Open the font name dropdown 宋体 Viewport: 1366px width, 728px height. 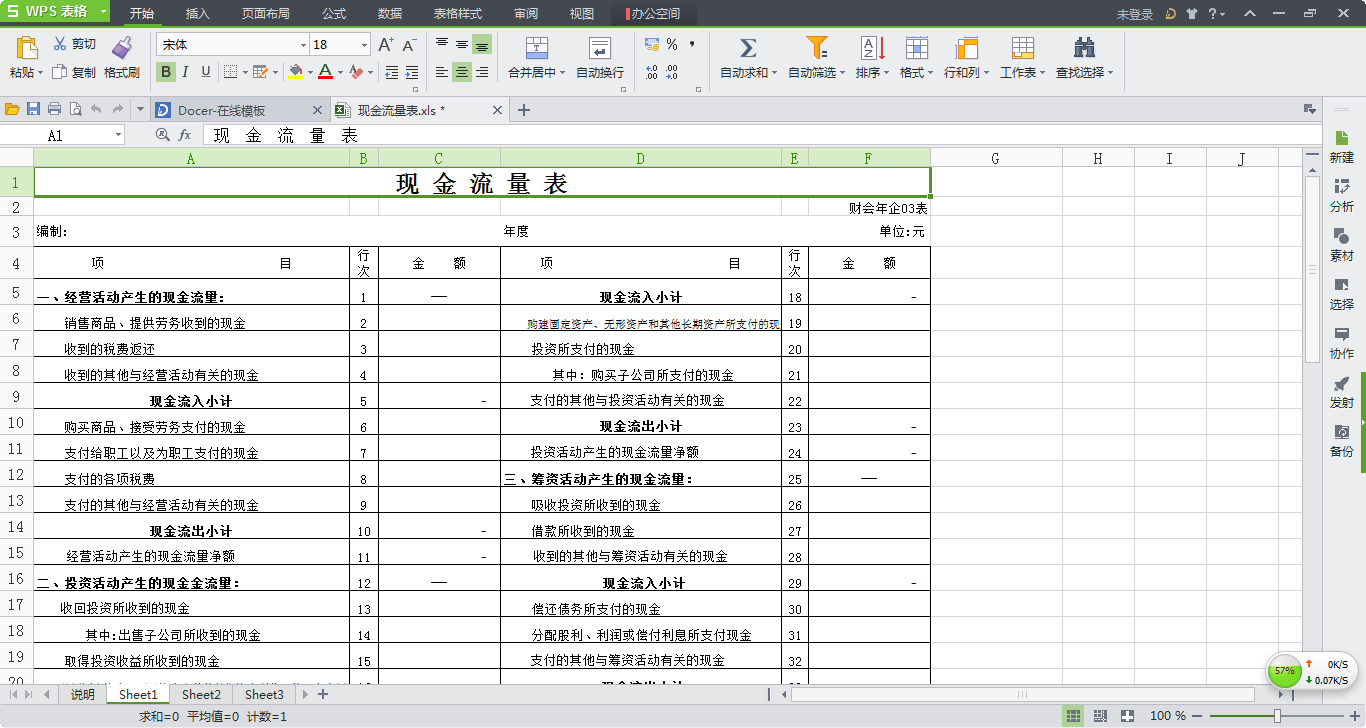click(303, 45)
